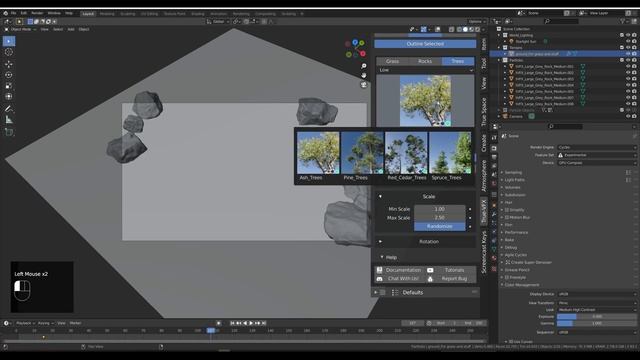Click the Randomize scale button
640x360 pixels.
440,227
